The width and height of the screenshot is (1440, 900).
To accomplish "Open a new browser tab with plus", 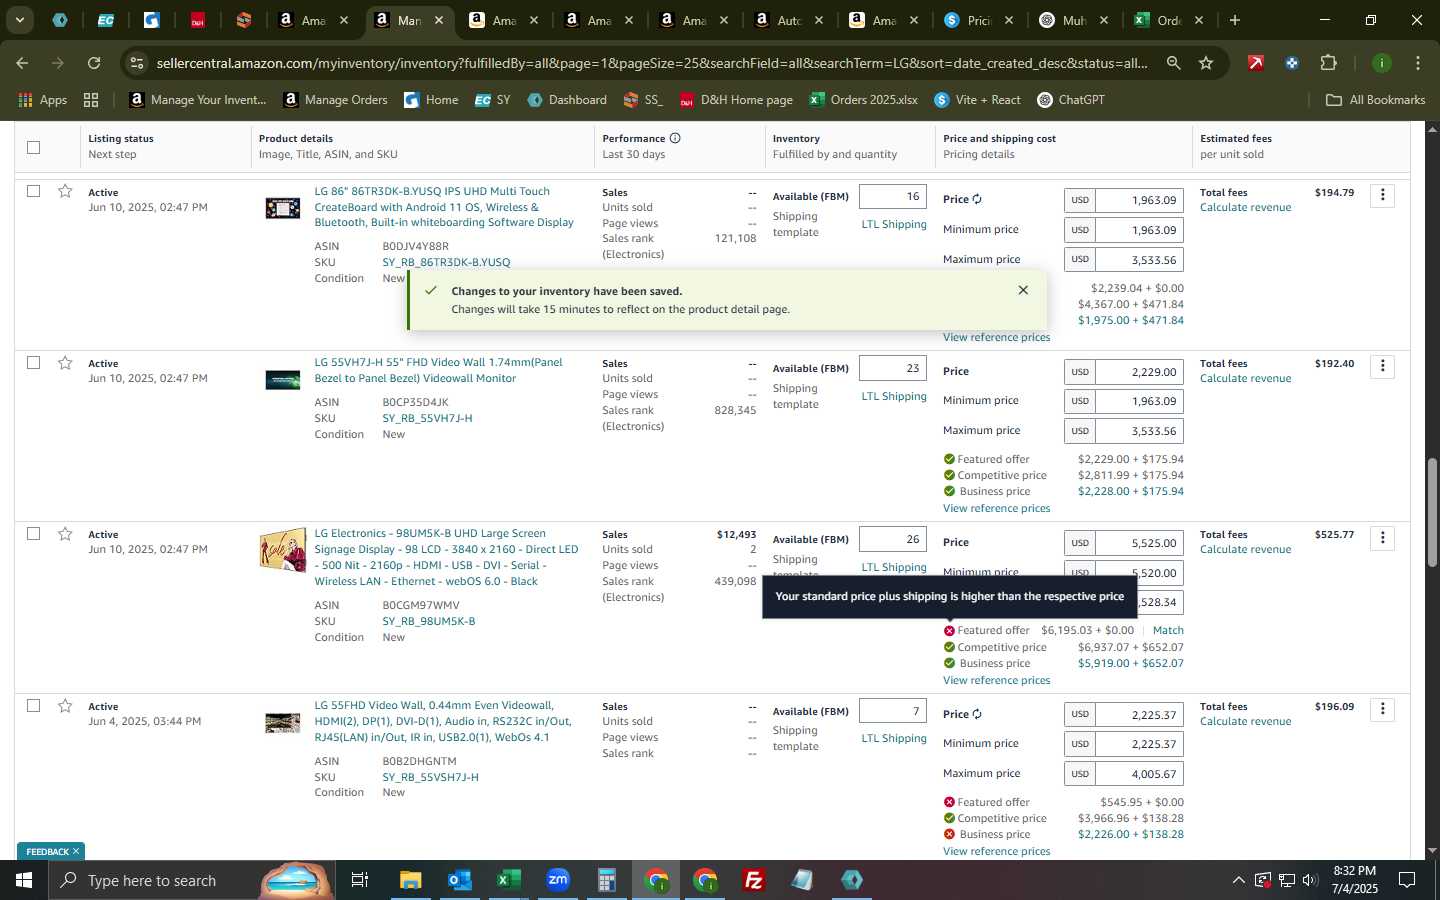I will pyautogui.click(x=1235, y=20).
